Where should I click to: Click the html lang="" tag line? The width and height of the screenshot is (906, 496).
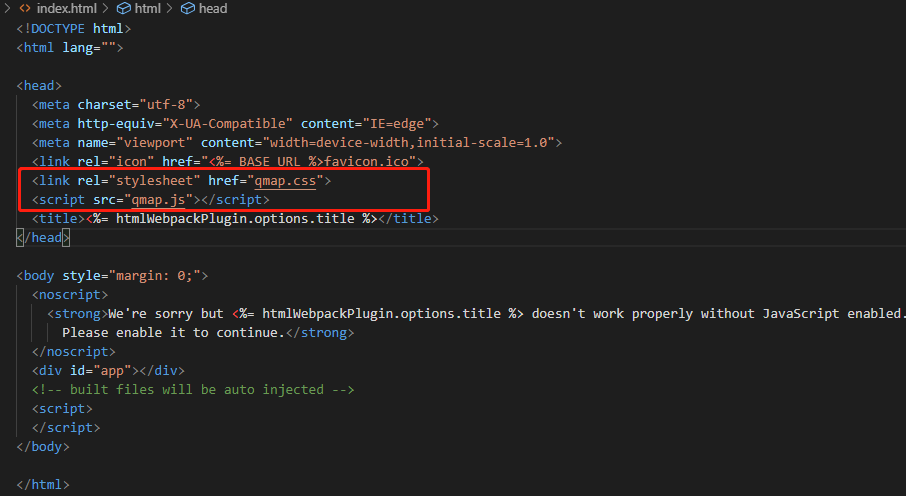click(x=70, y=48)
